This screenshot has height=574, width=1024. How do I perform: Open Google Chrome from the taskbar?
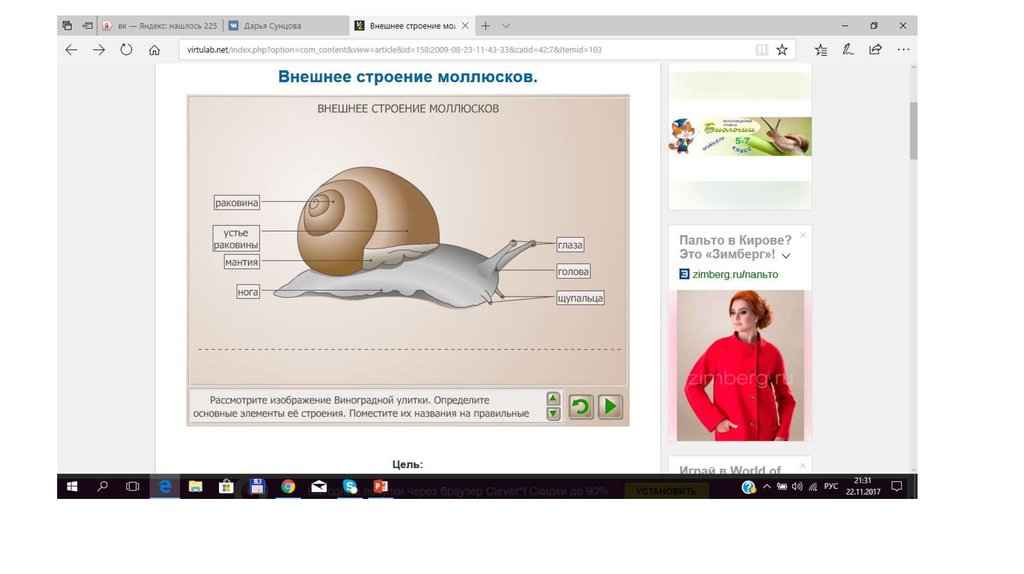point(288,487)
